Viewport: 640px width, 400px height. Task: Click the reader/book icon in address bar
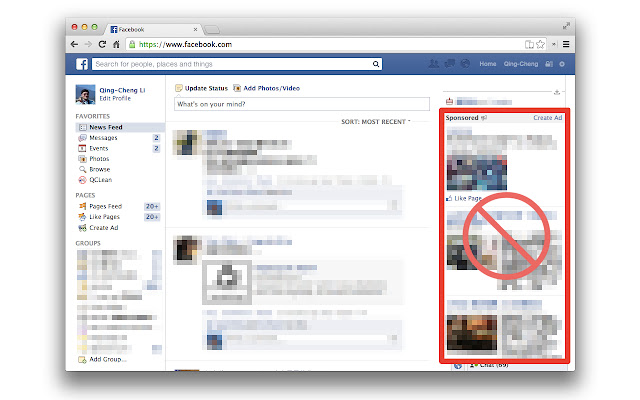pyautogui.click(x=529, y=44)
